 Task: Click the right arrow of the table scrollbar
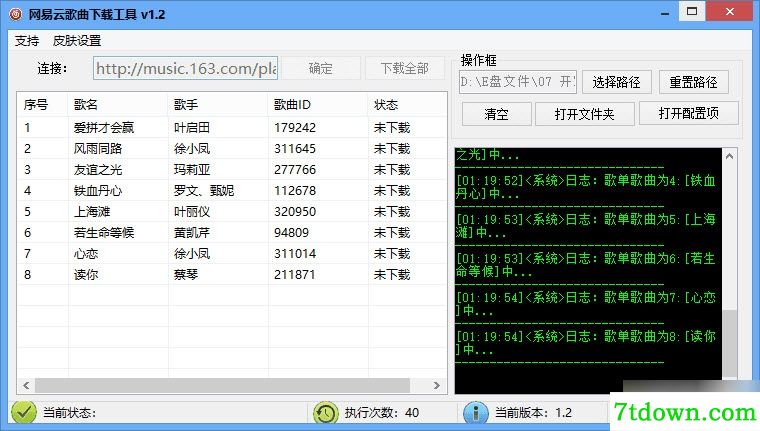(437, 385)
